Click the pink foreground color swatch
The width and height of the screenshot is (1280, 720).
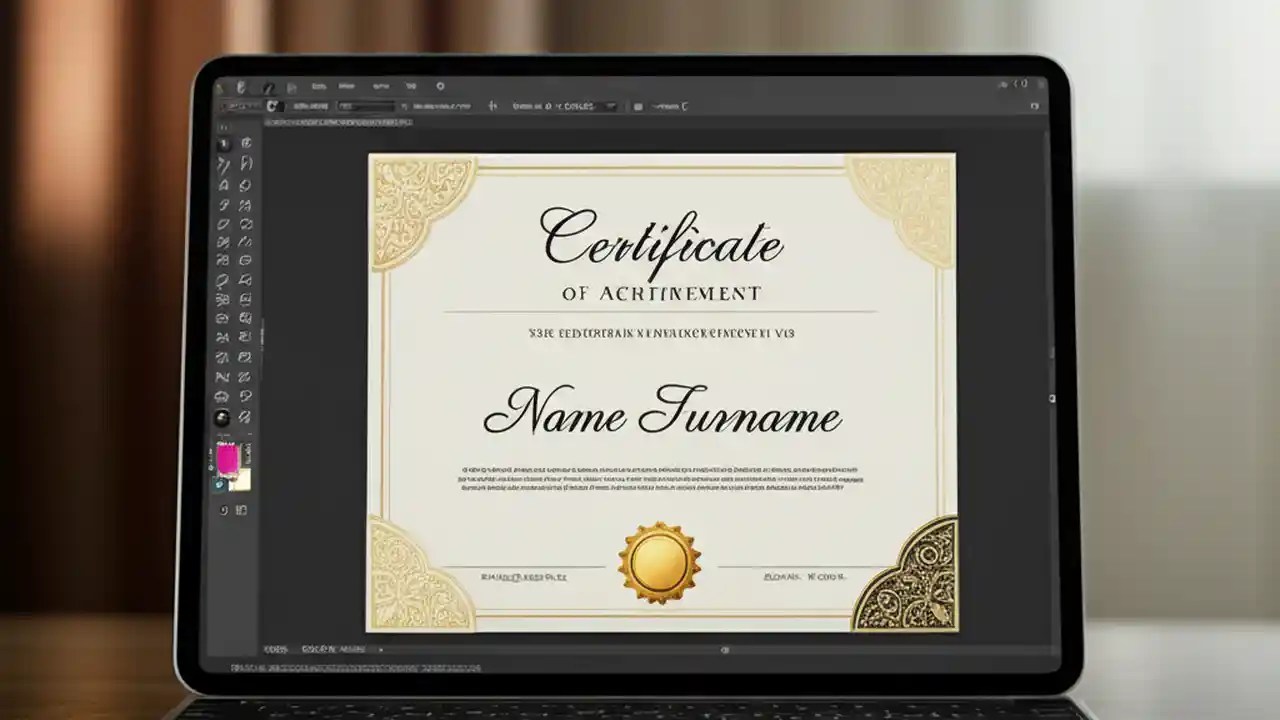[x=226, y=457]
